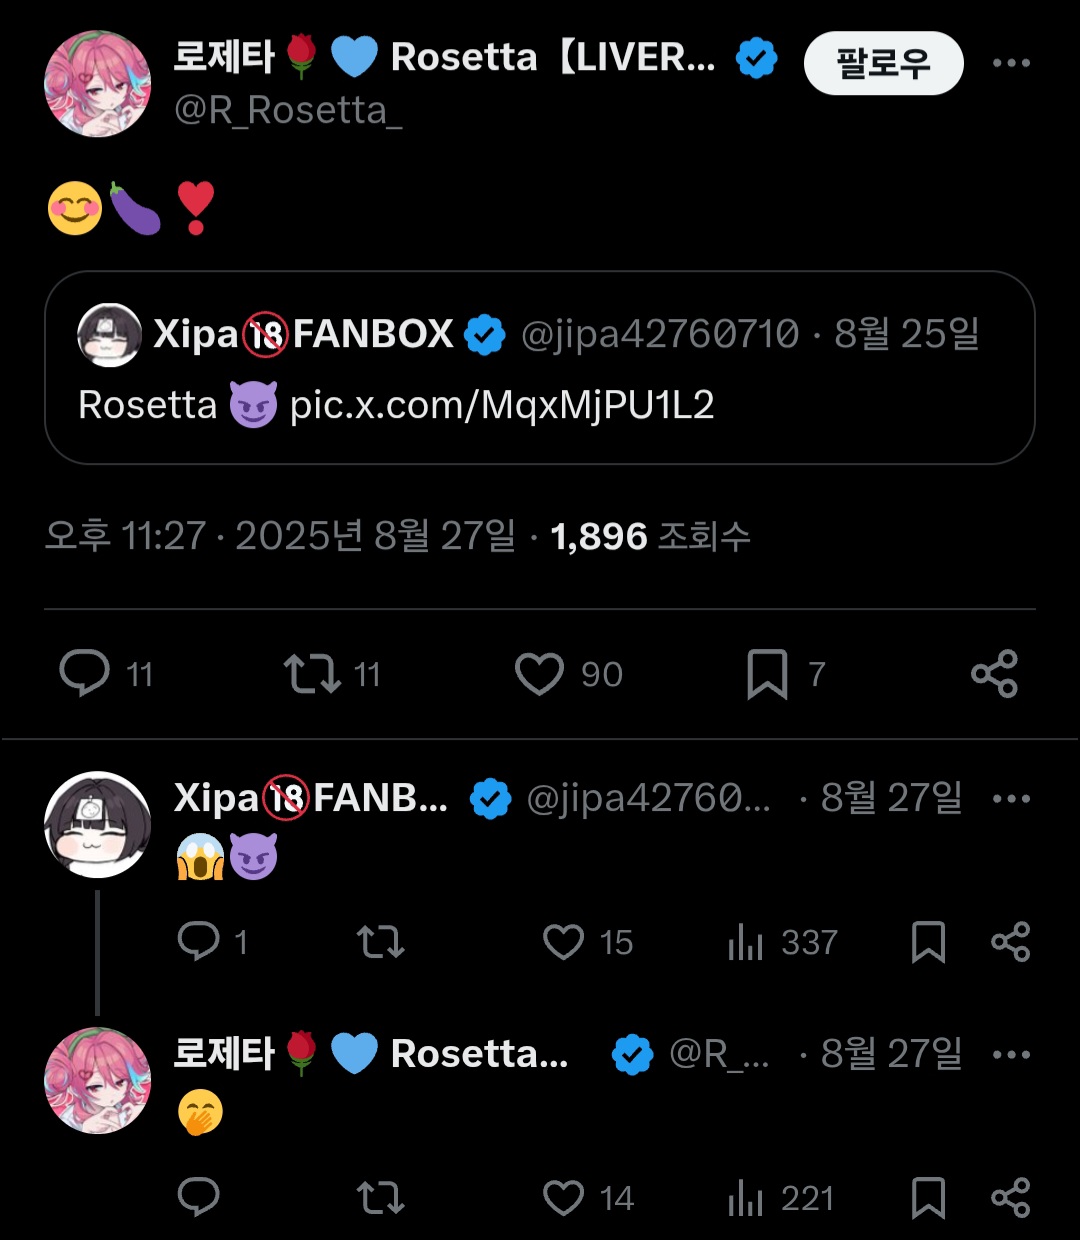Open more options on Rosetta's reply

(x=1011, y=1055)
